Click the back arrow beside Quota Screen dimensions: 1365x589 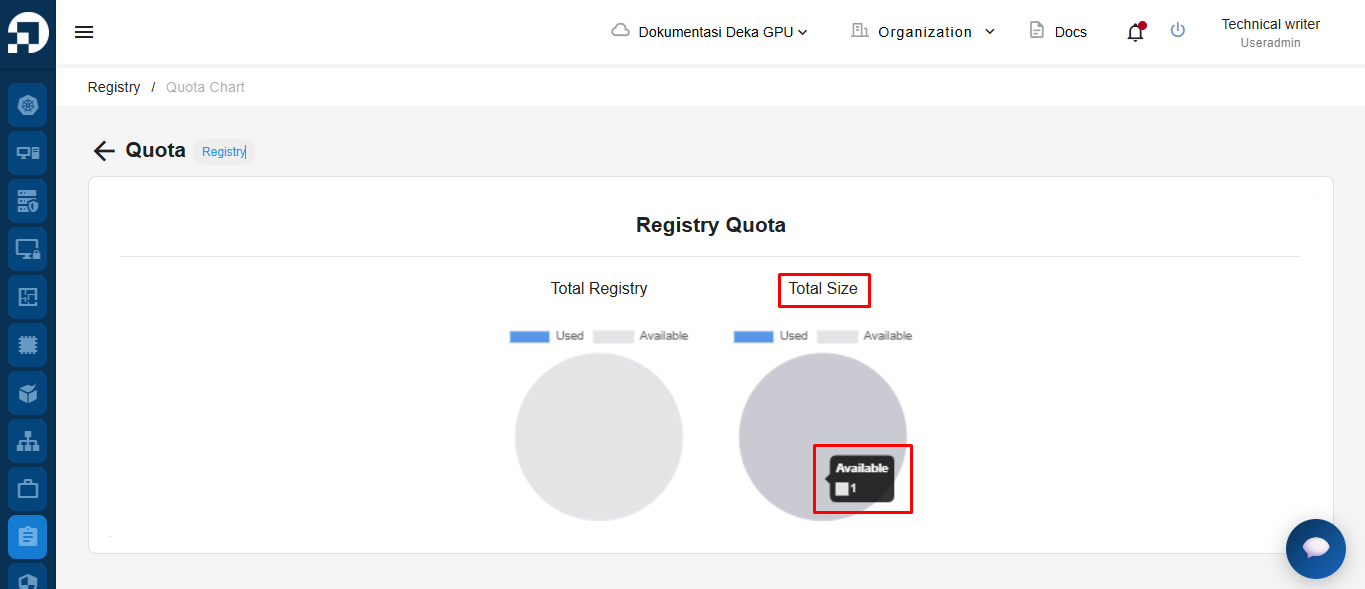point(104,151)
